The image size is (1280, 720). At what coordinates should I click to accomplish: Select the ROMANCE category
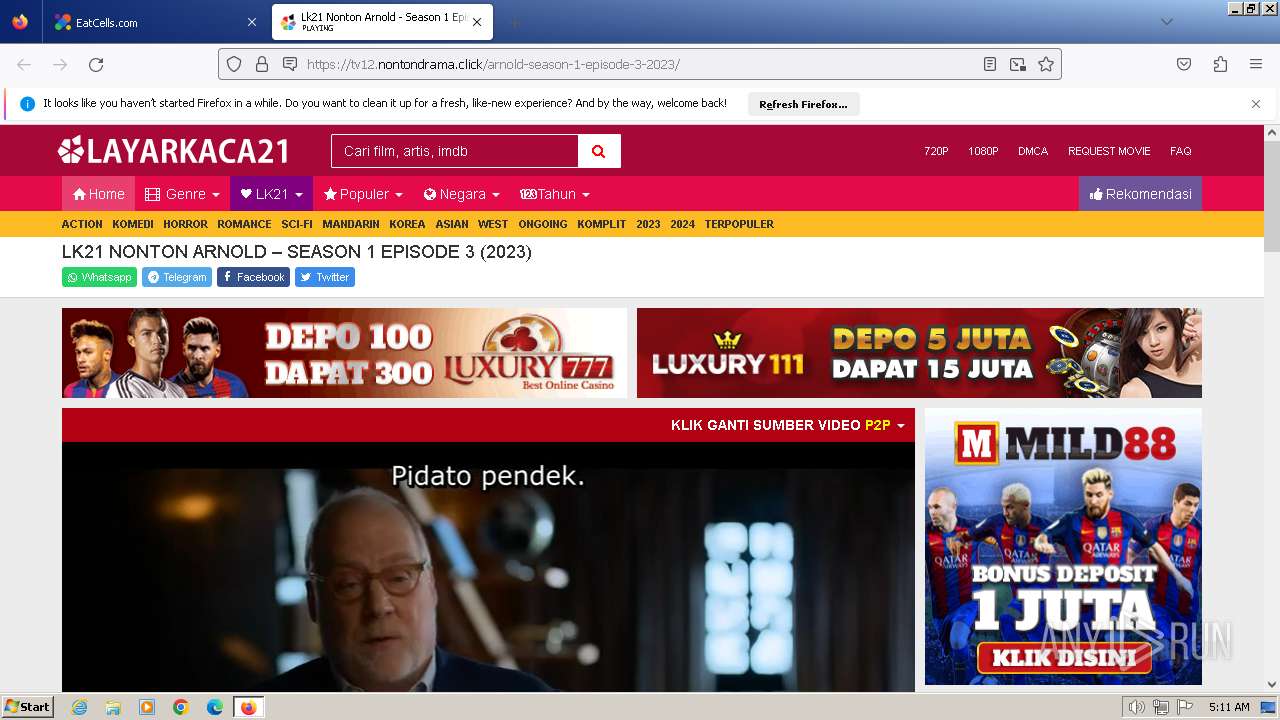(244, 224)
